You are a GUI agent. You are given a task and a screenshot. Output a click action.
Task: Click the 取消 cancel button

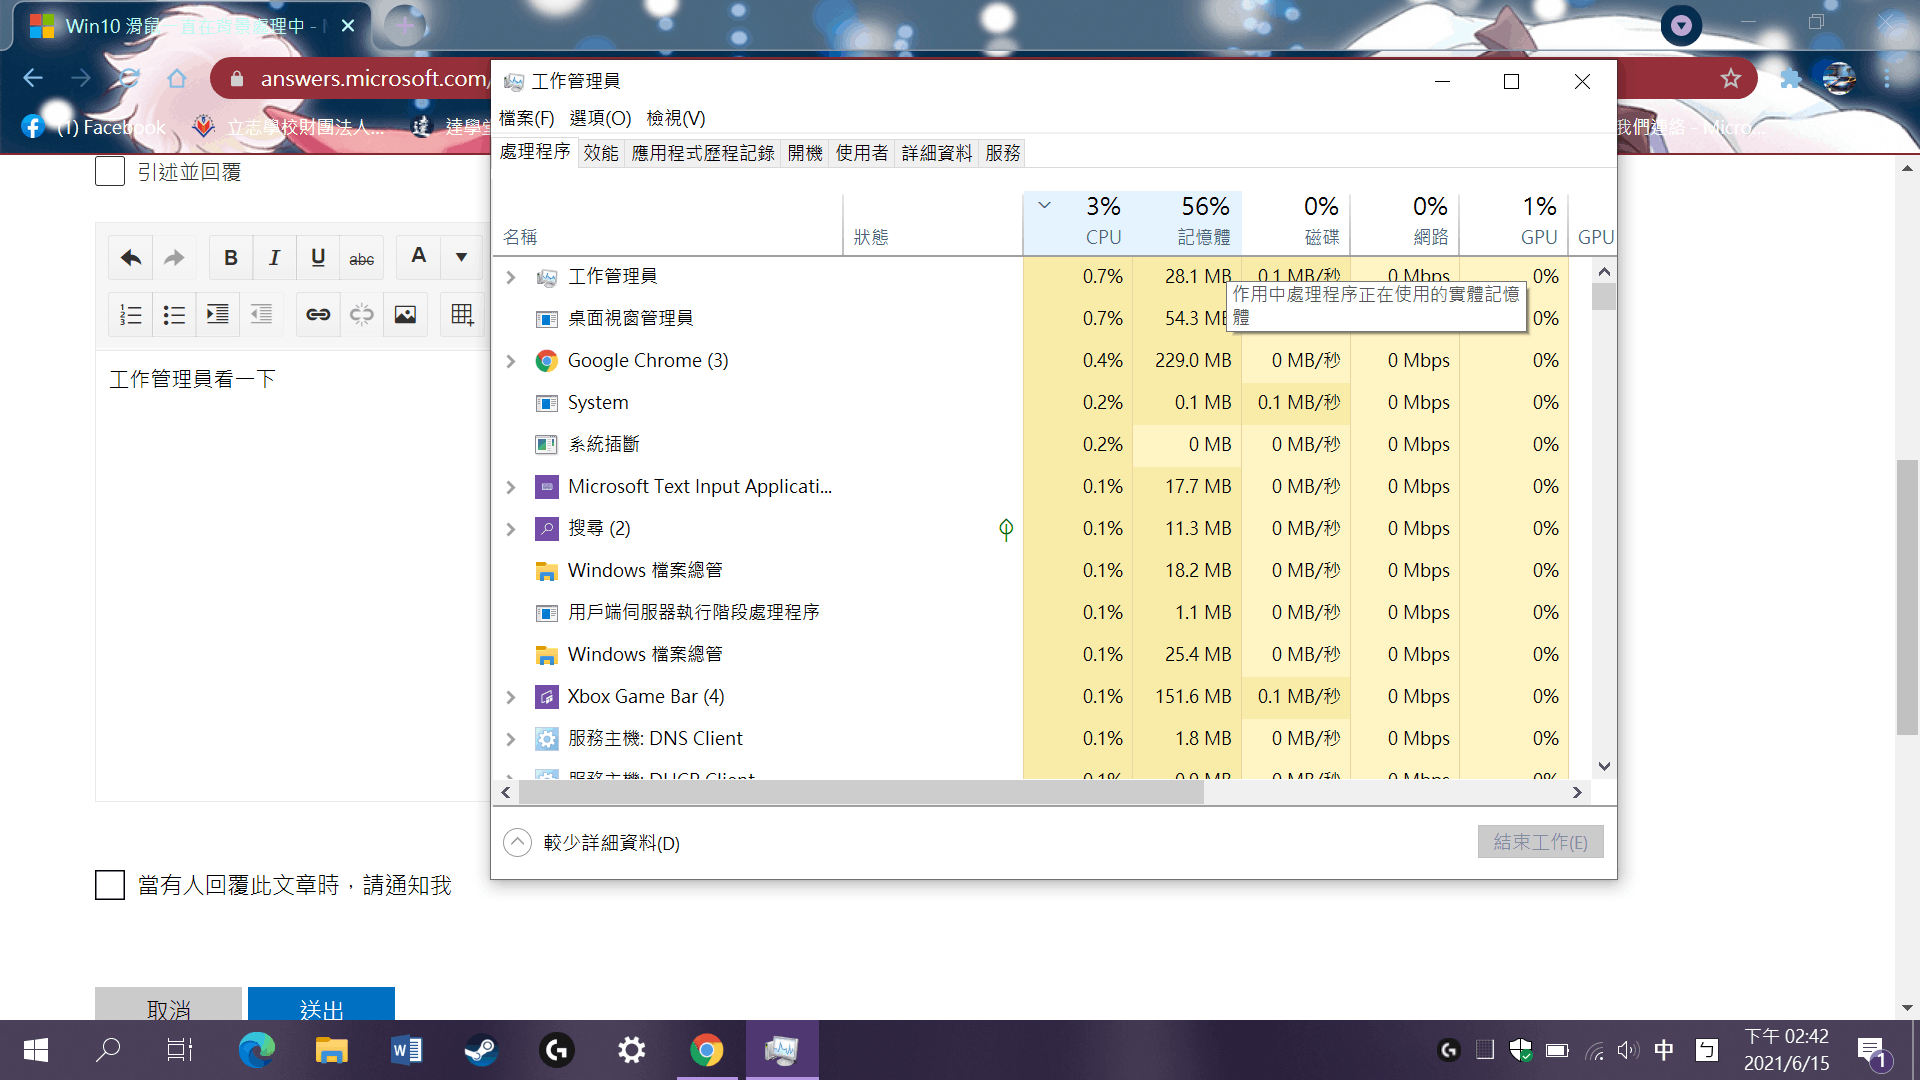pyautogui.click(x=168, y=1005)
